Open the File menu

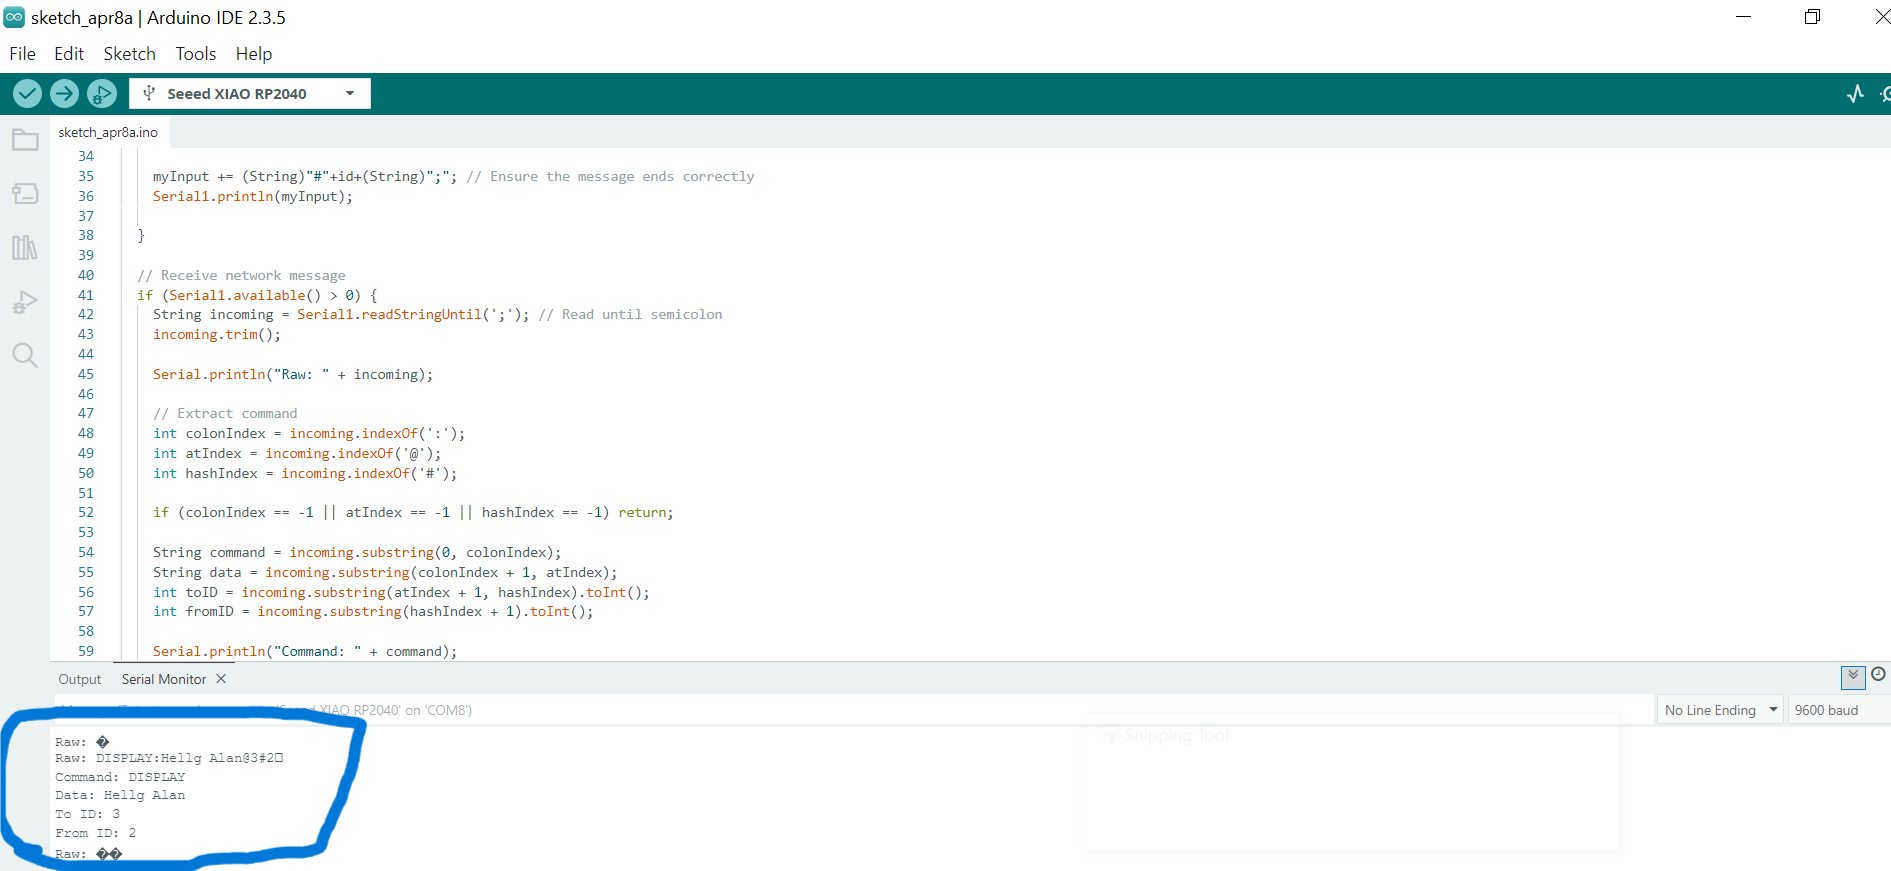coord(22,54)
